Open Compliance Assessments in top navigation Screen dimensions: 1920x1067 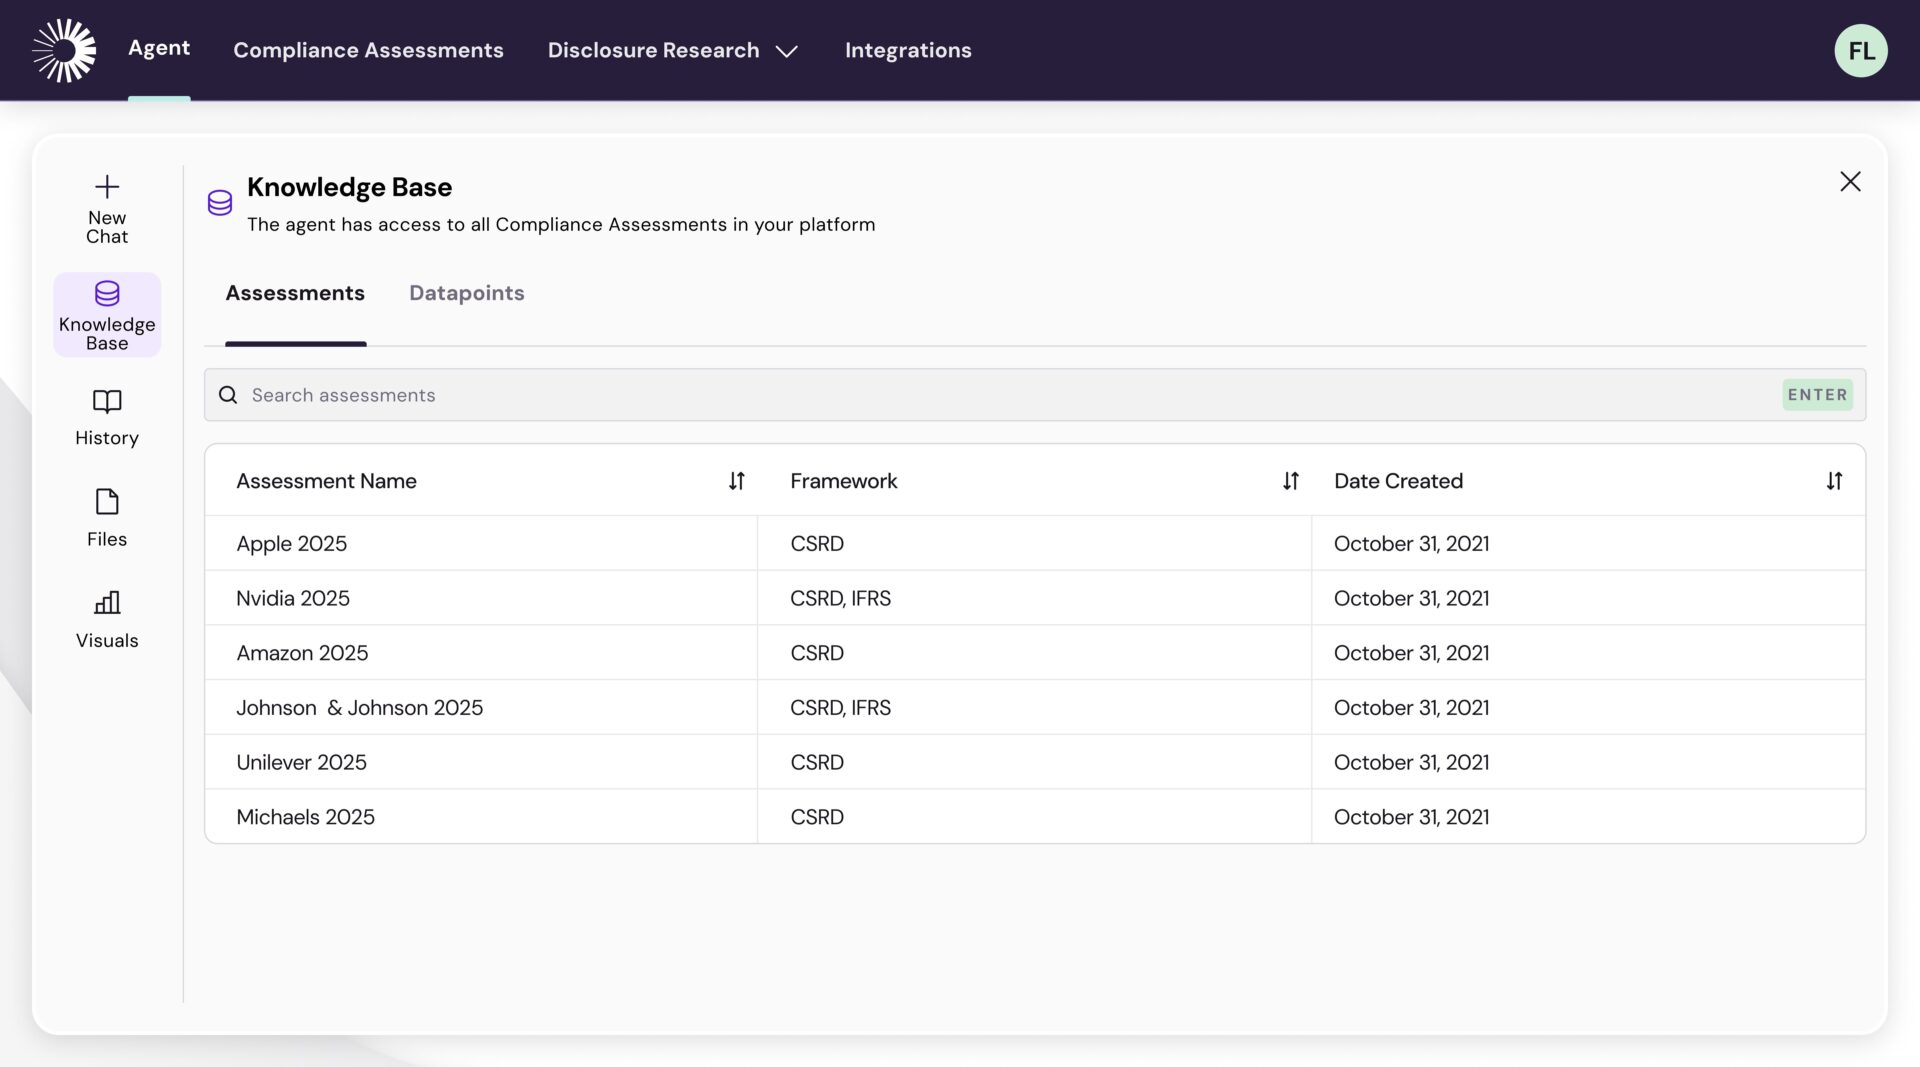point(368,50)
